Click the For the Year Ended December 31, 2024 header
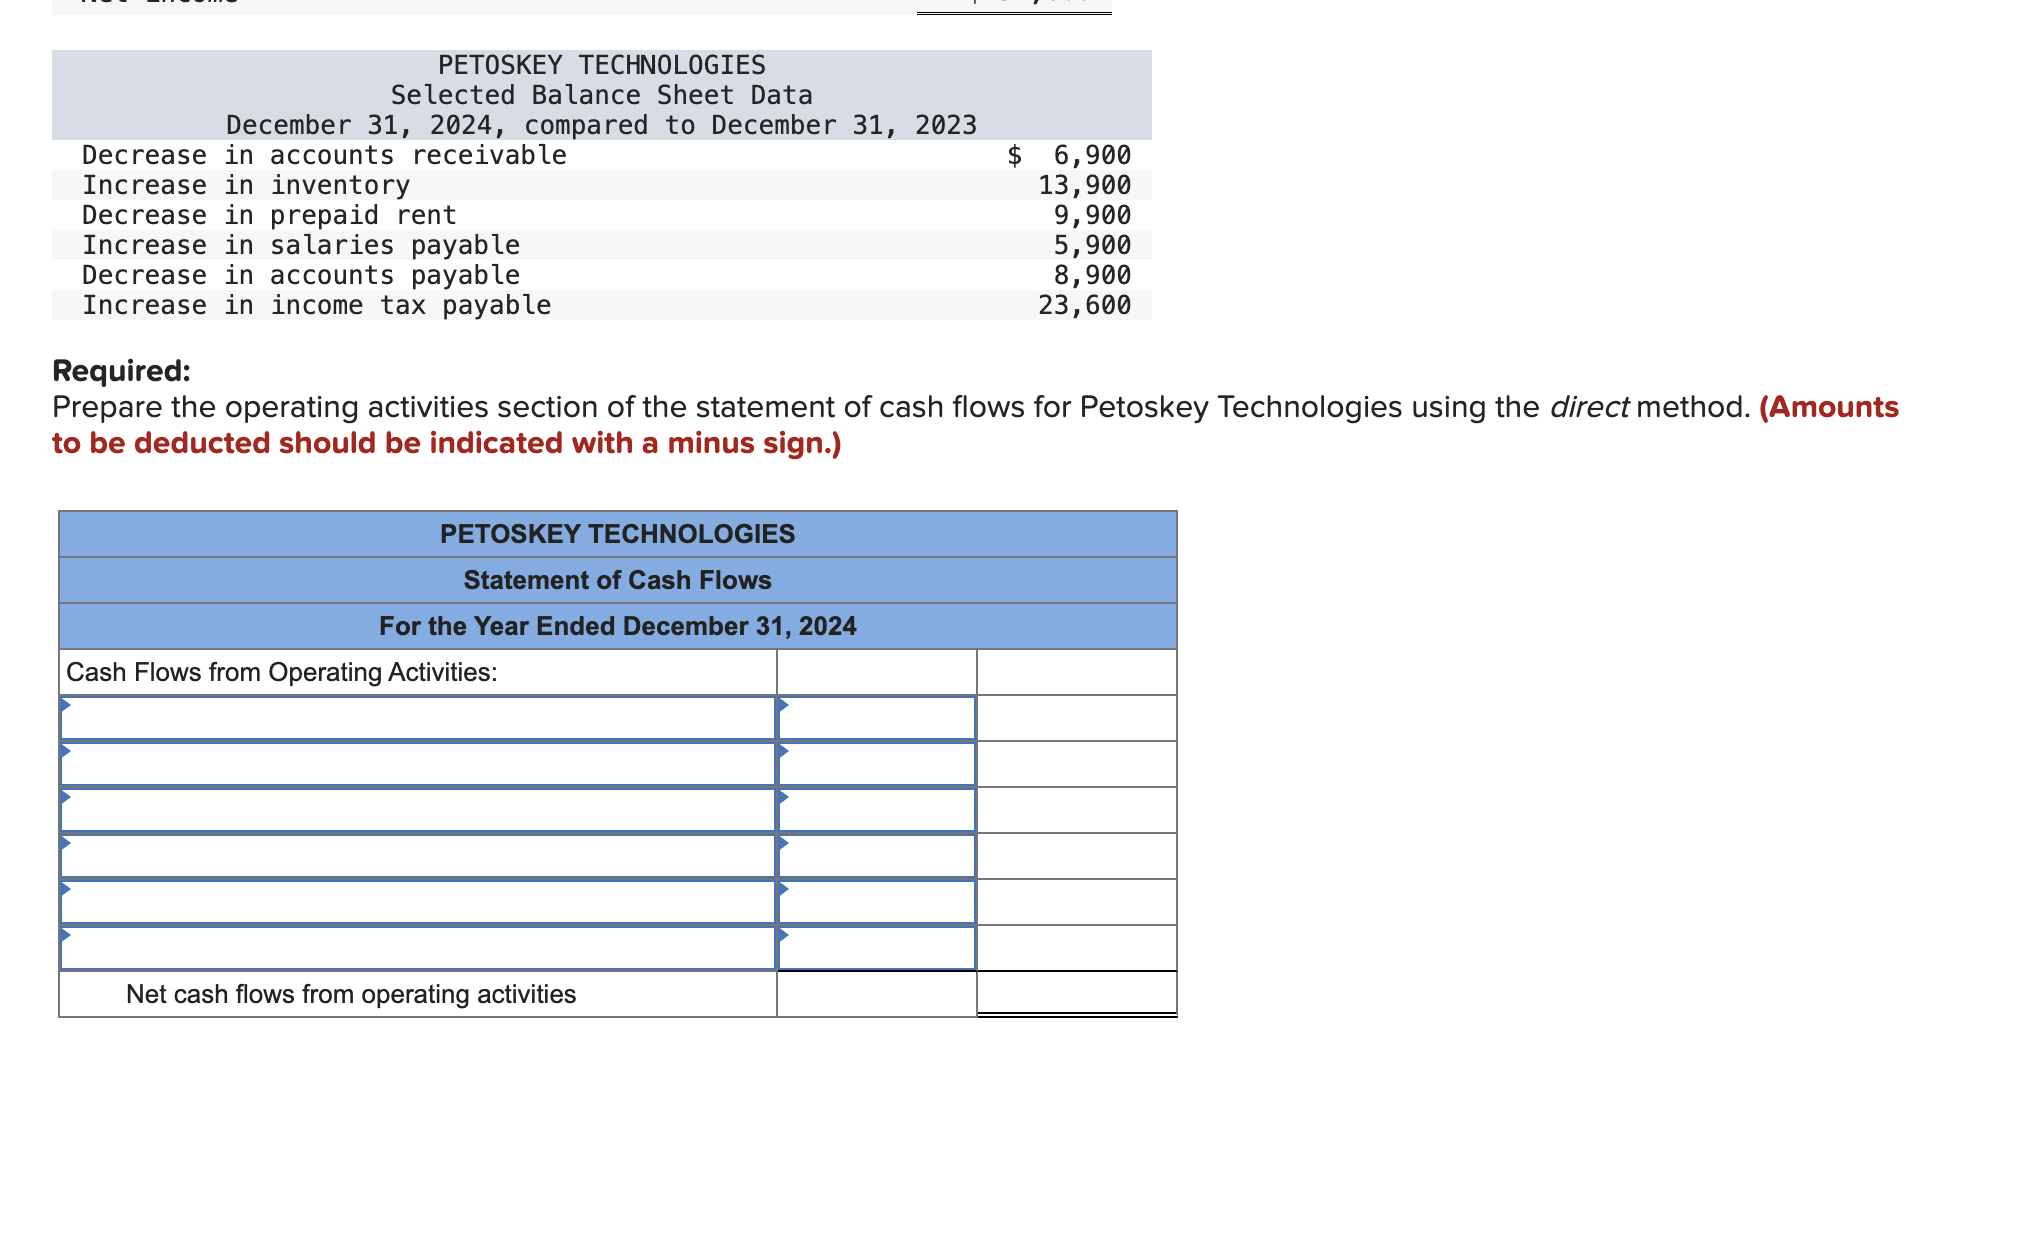The image size is (2042, 1256). pyautogui.click(x=617, y=626)
